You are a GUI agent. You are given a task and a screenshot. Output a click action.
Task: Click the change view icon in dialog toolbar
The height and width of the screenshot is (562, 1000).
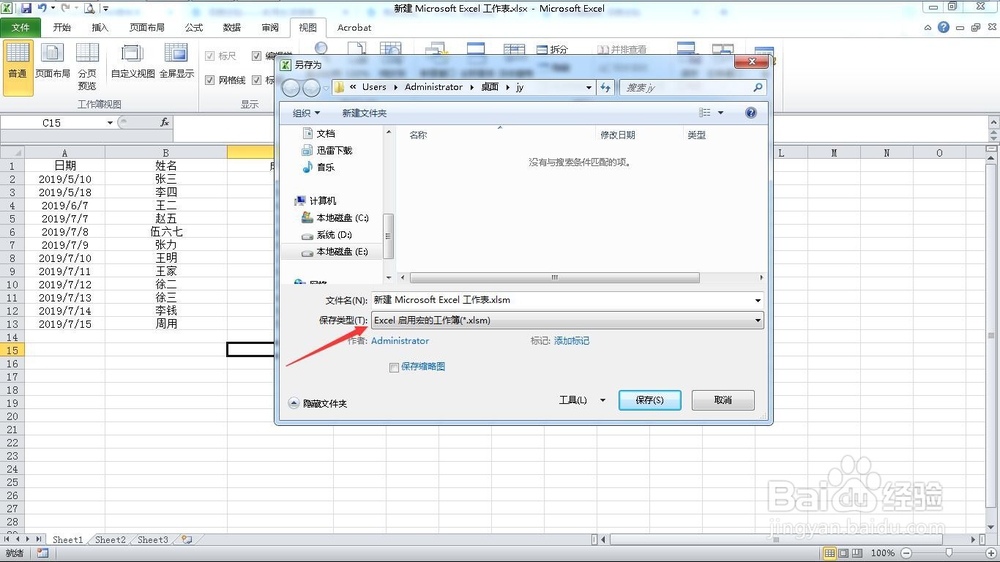[x=705, y=112]
